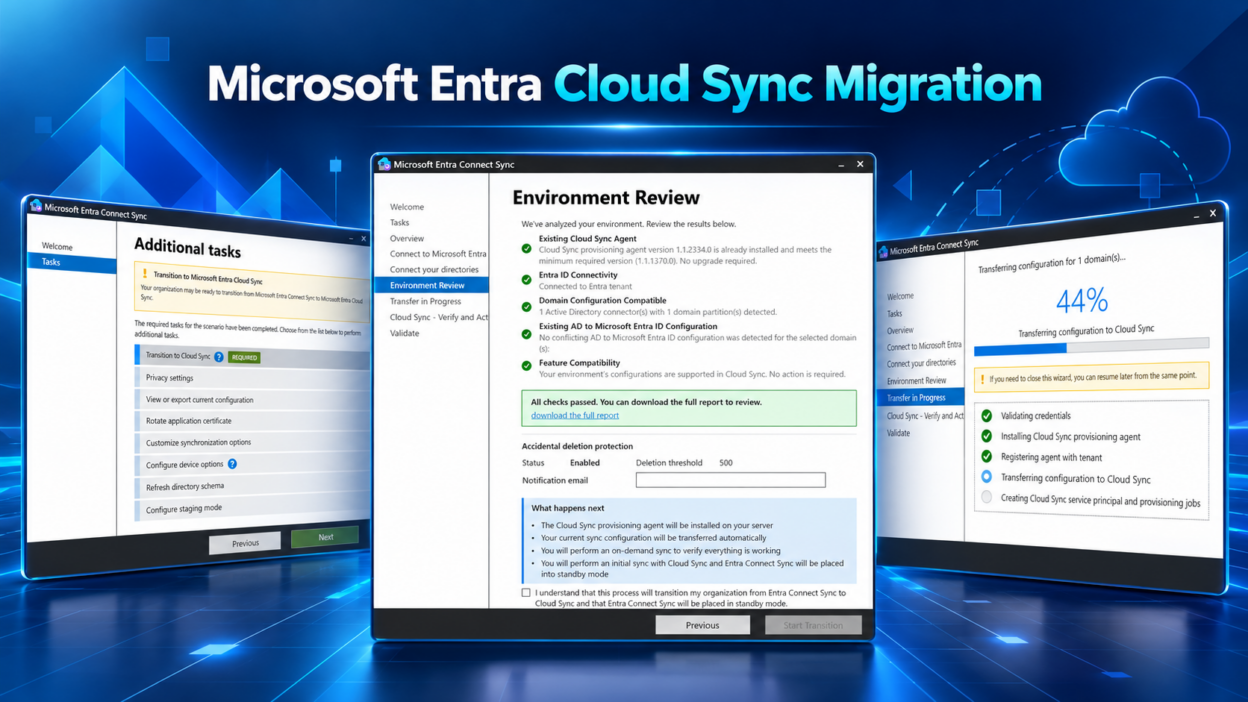Open Connect your directories step in center window

point(434,269)
